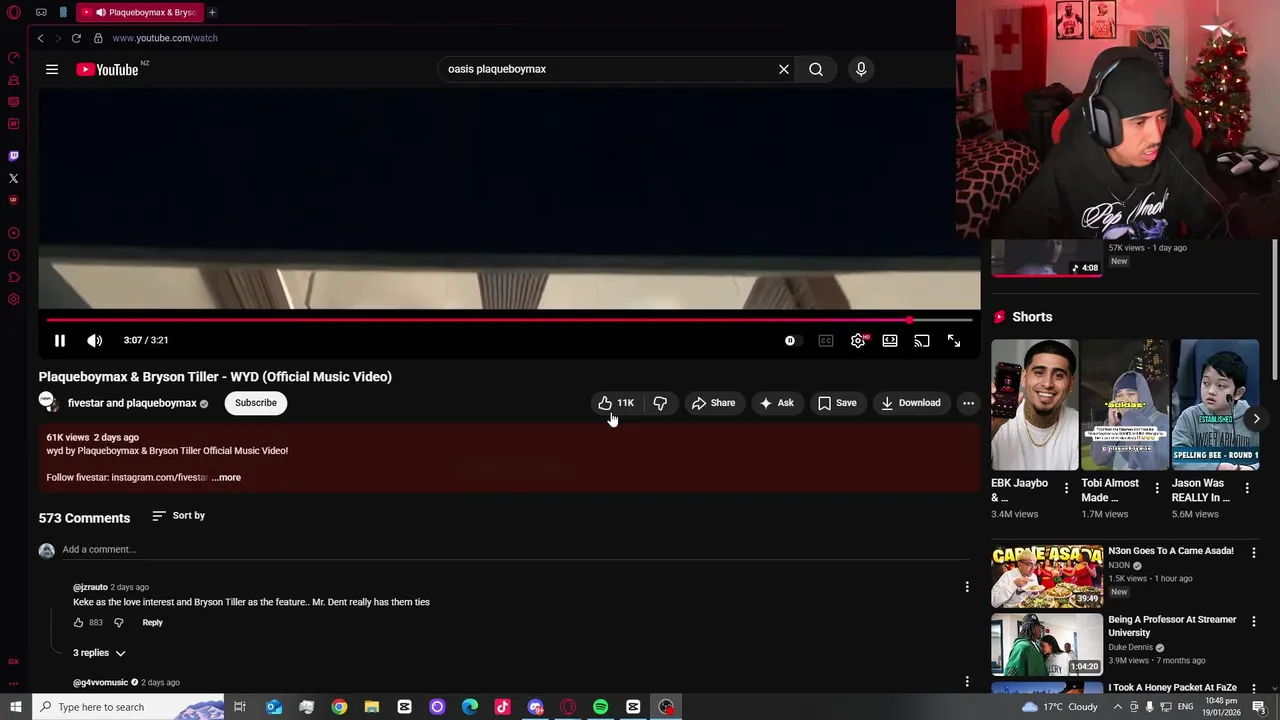Cast video with Play on TV icon
This screenshot has width=1280, height=720.
coord(922,341)
